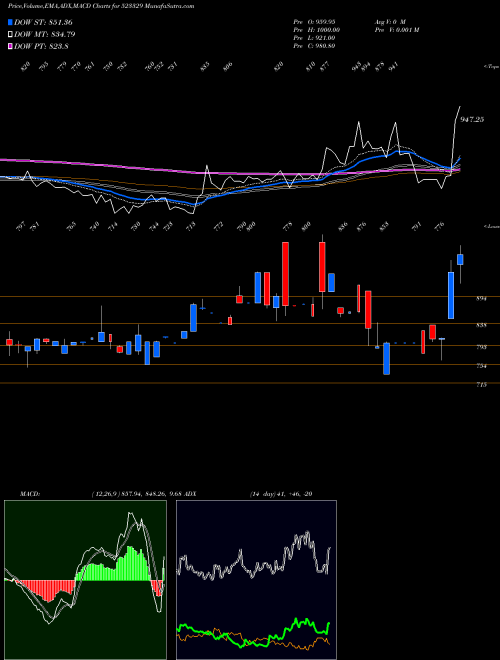
Task: Open the MACD histogram chart panel
Action: [x=85, y=580]
